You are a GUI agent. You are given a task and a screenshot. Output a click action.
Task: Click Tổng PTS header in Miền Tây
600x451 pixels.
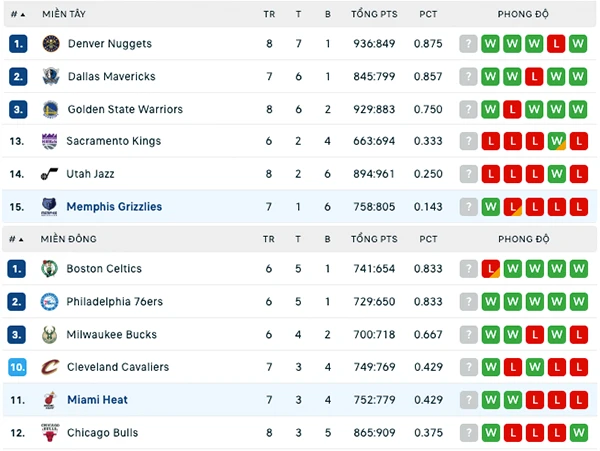[374, 14]
